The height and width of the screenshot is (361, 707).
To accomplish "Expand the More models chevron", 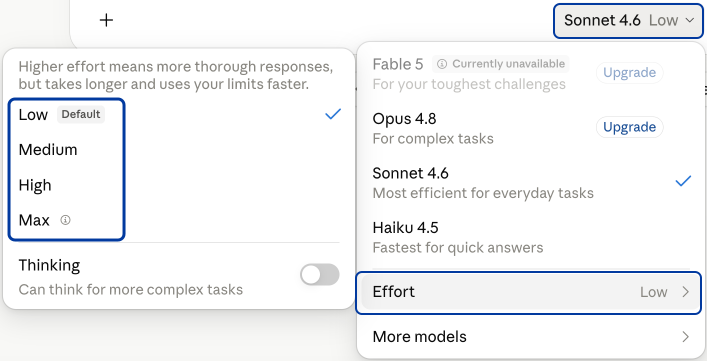I will pos(685,337).
